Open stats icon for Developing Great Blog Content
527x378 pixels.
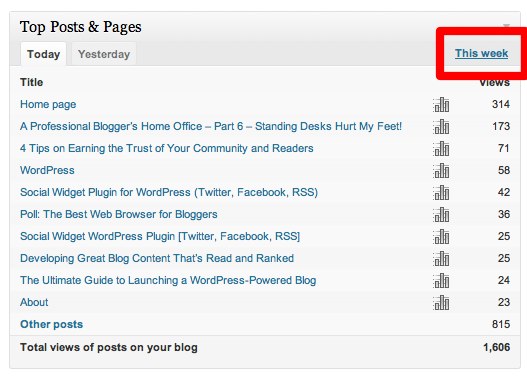(441, 259)
